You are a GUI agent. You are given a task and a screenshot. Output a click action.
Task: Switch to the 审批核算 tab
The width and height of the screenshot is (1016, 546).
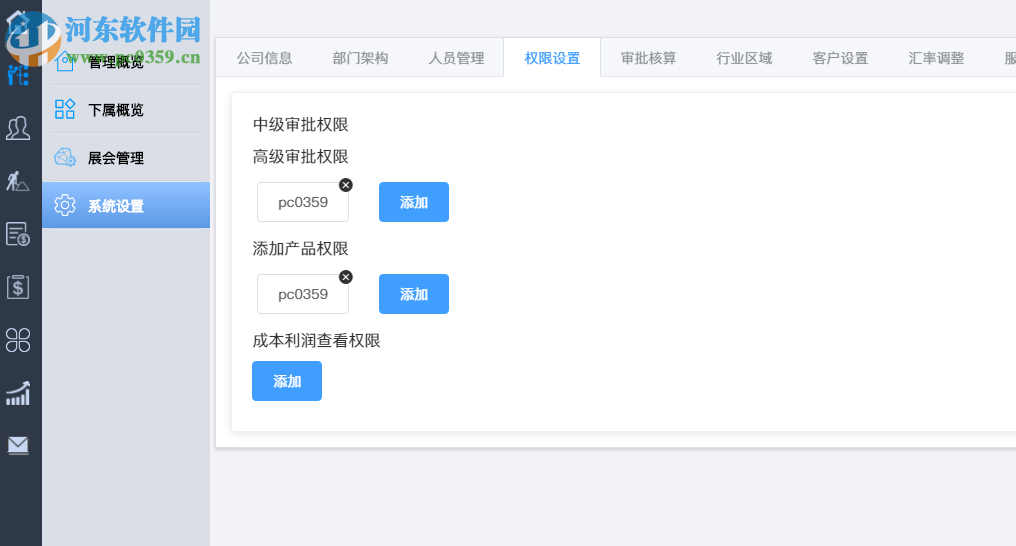[x=648, y=58]
